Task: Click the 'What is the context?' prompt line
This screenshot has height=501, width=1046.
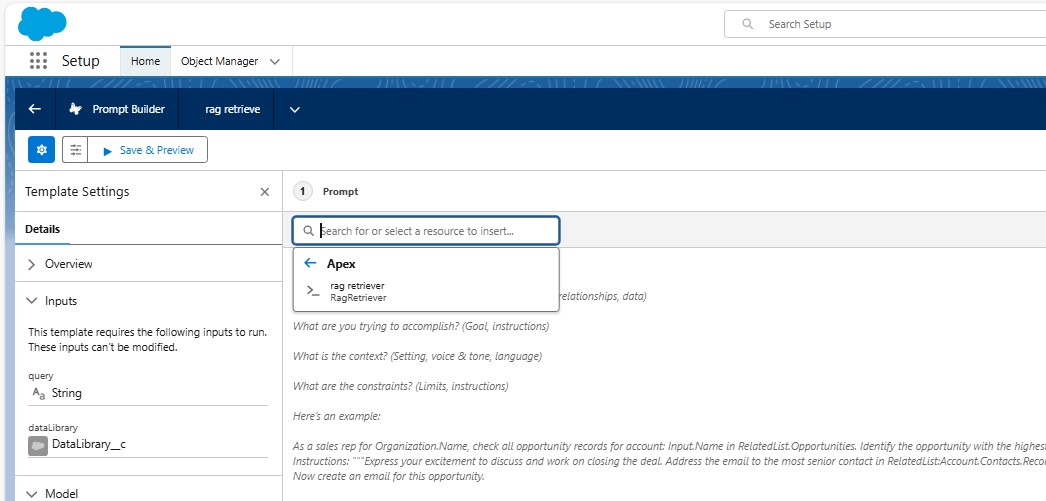Action: pos(417,356)
